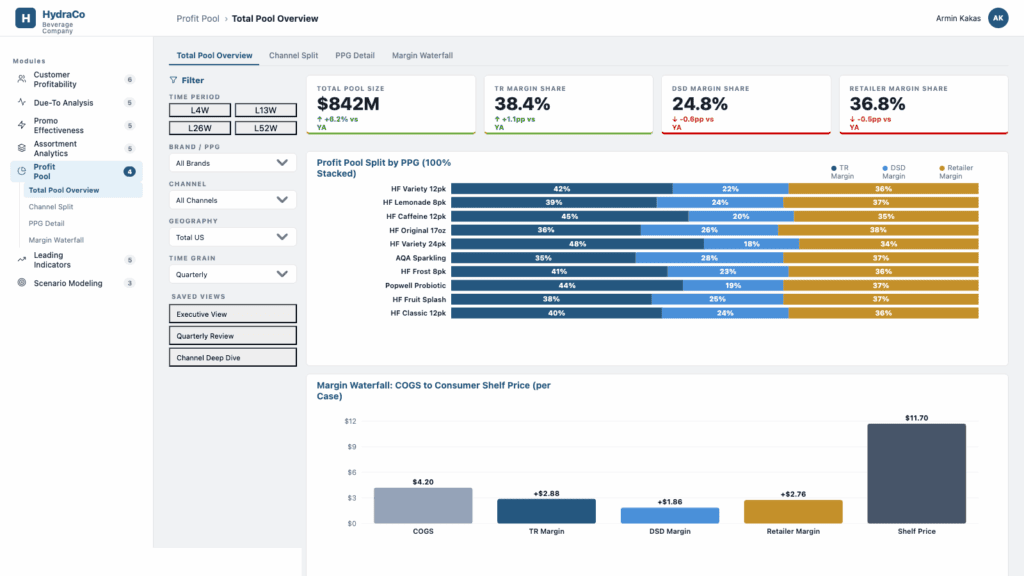Click the Profit Pool pie icon
1024x576 pixels.
pos(22,171)
